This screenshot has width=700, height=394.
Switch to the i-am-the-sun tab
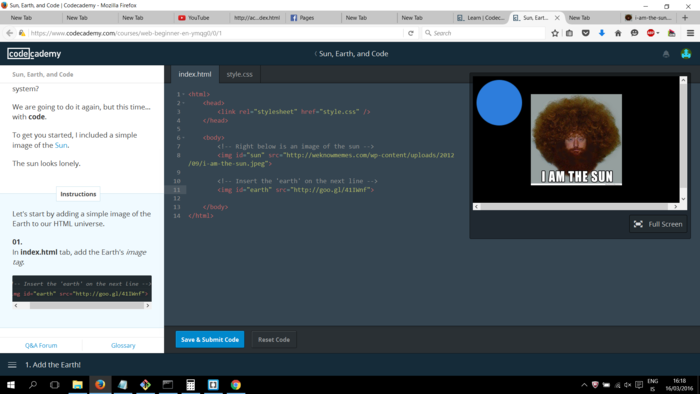(648, 18)
